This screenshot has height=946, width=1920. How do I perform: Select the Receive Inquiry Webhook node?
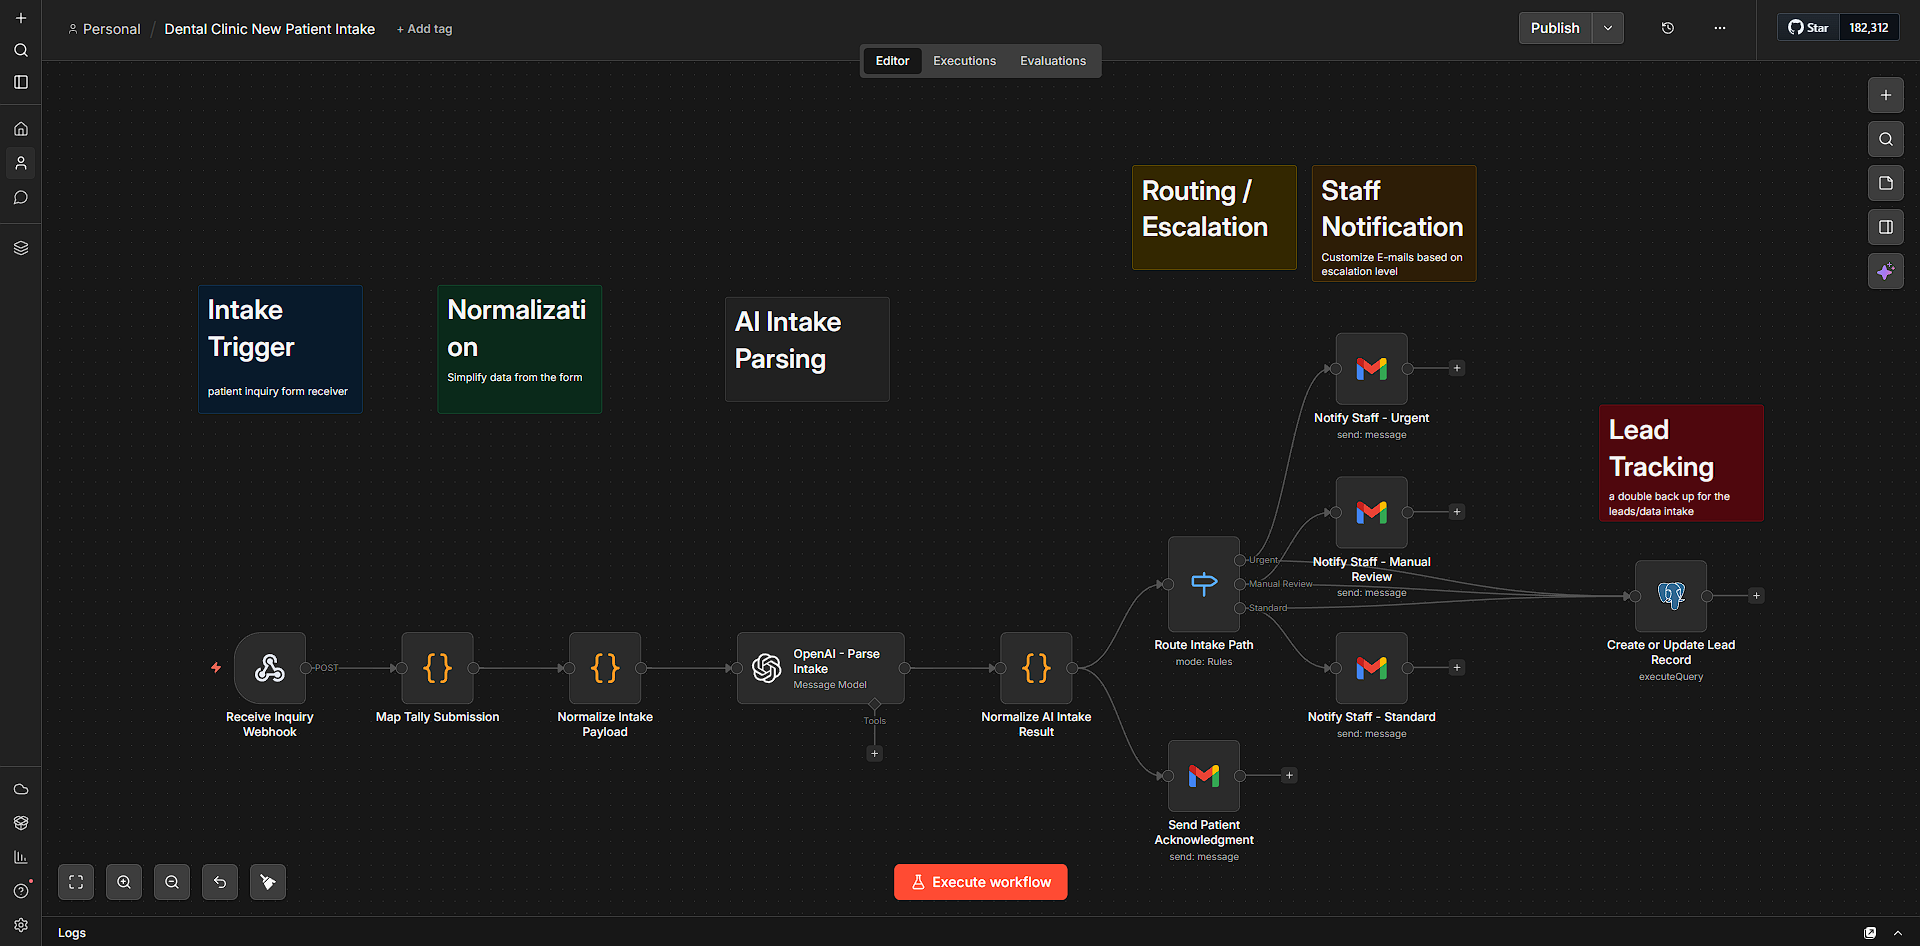tap(268, 668)
